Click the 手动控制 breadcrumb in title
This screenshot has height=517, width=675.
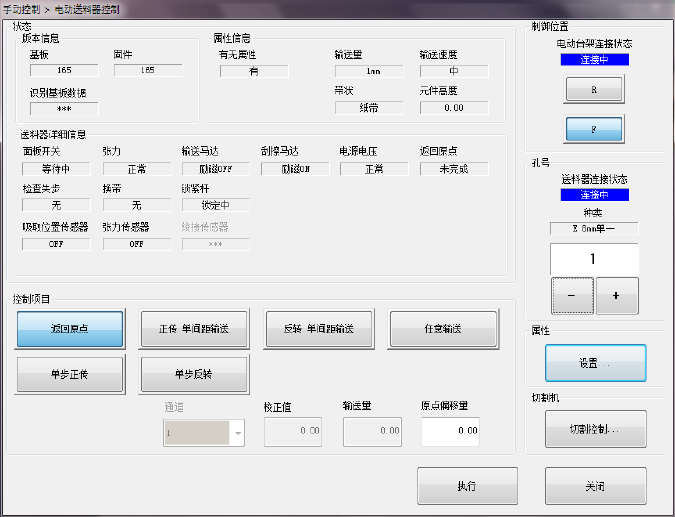click(22, 9)
